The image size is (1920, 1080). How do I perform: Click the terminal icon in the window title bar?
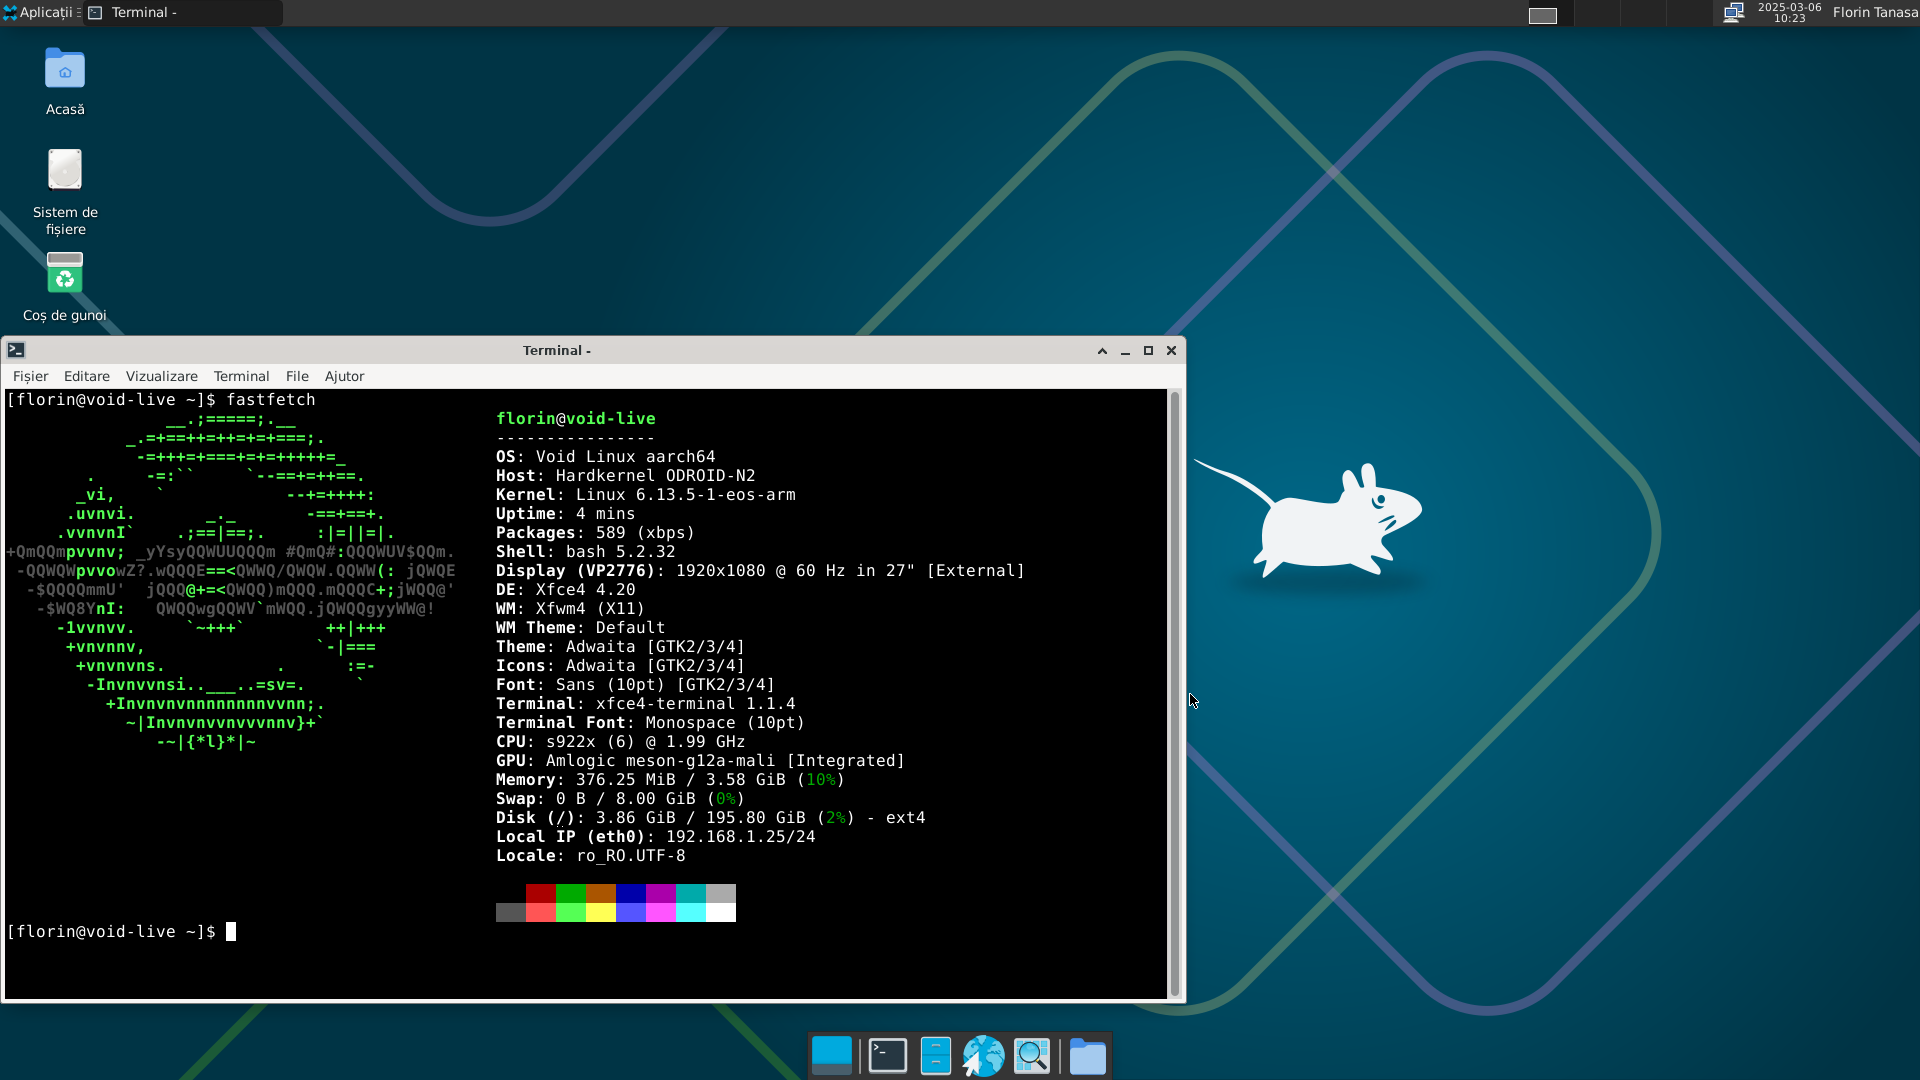[x=16, y=350]
